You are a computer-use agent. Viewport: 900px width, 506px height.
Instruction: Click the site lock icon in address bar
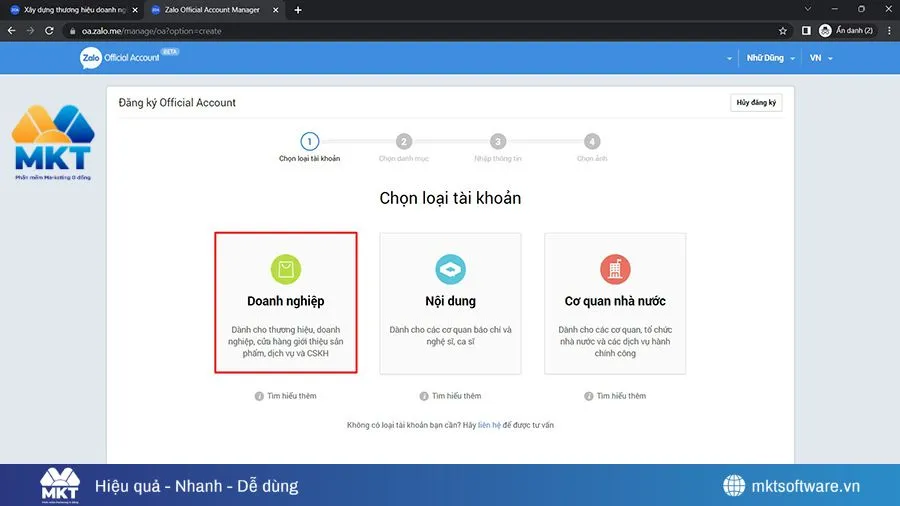(x=72, y=31)
